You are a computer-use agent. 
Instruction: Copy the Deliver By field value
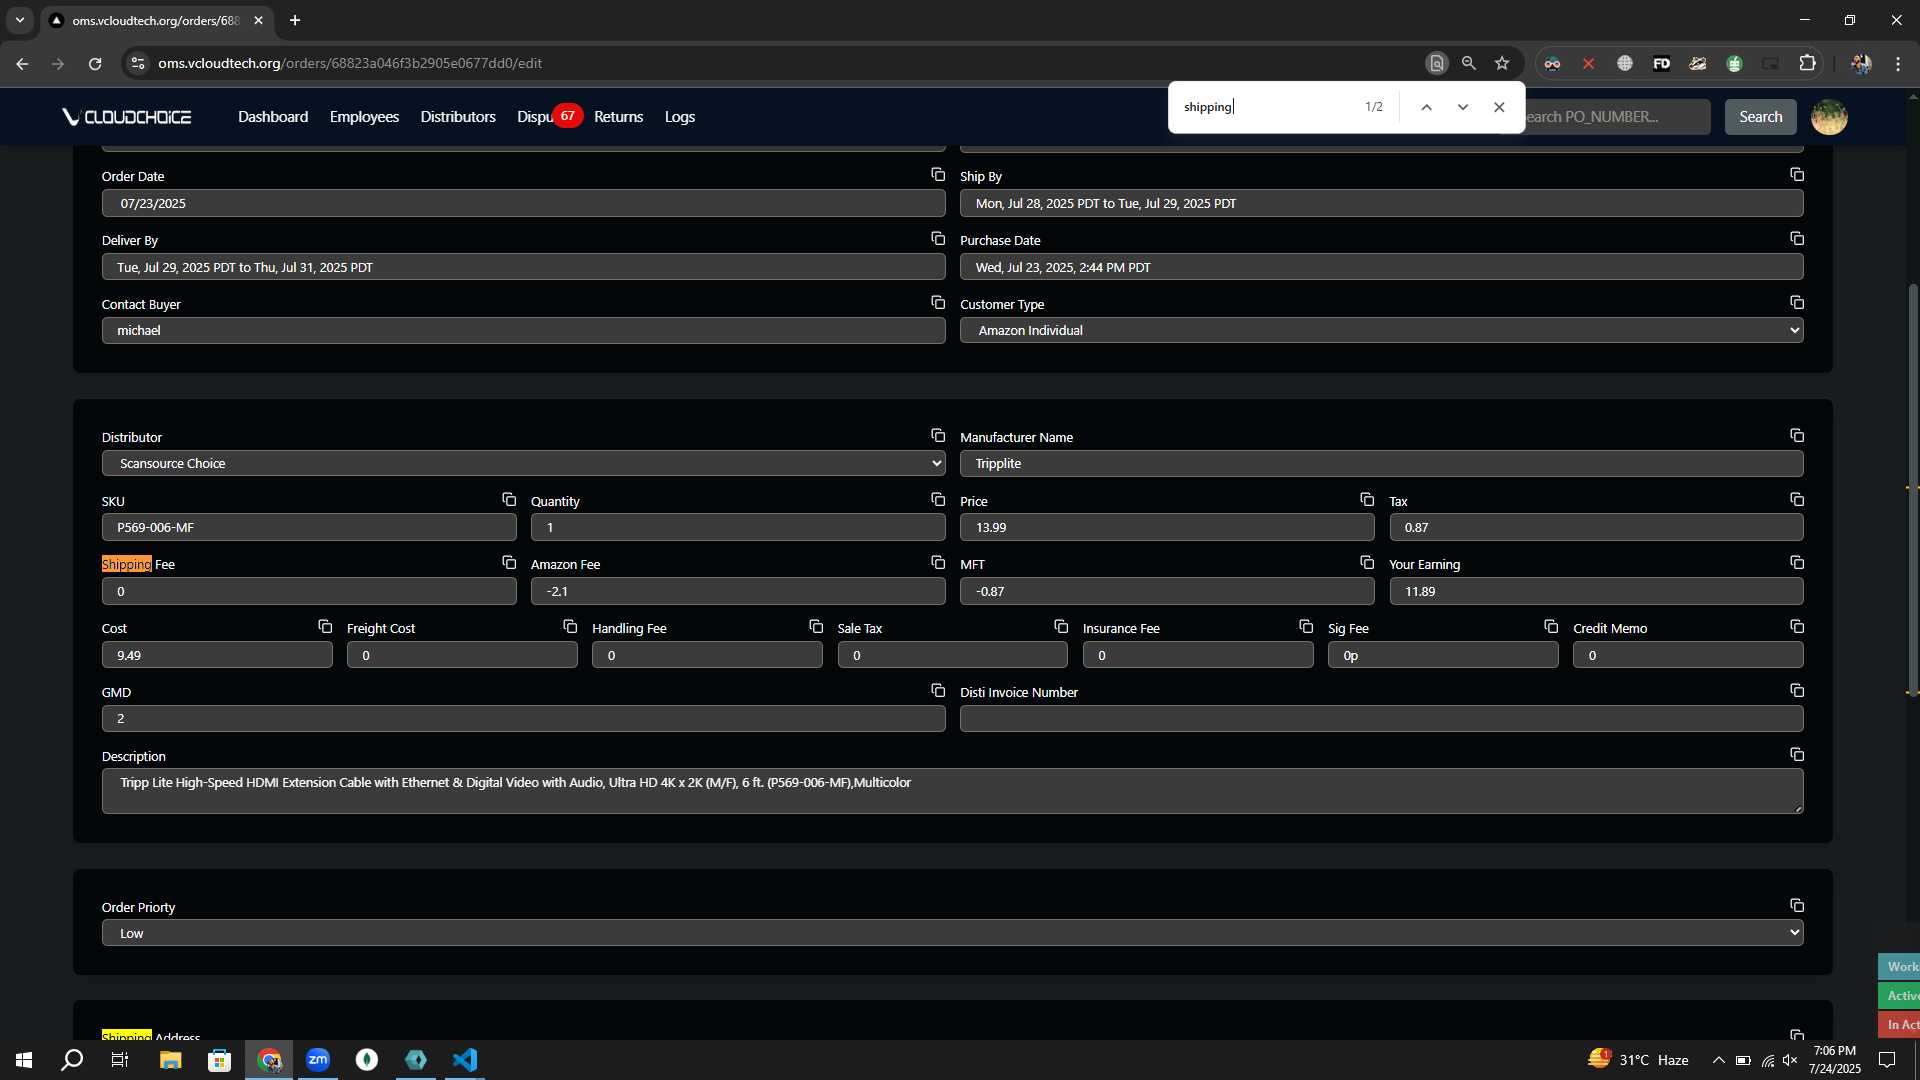point(938,239)
